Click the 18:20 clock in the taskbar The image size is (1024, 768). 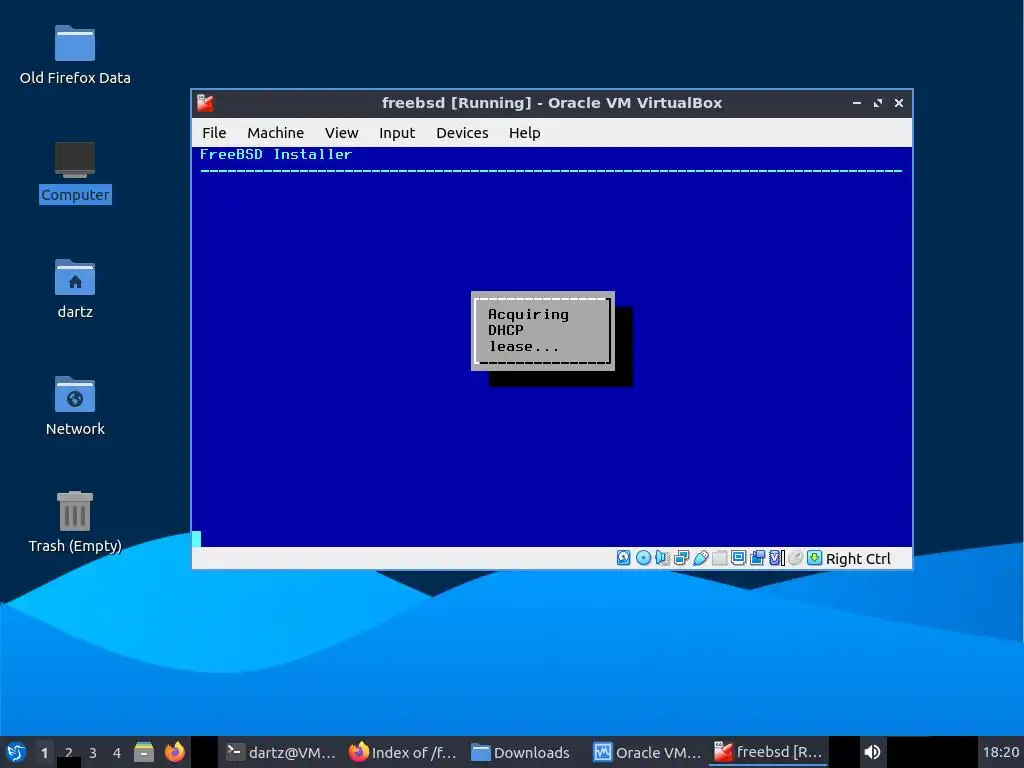coord(1000,752)
